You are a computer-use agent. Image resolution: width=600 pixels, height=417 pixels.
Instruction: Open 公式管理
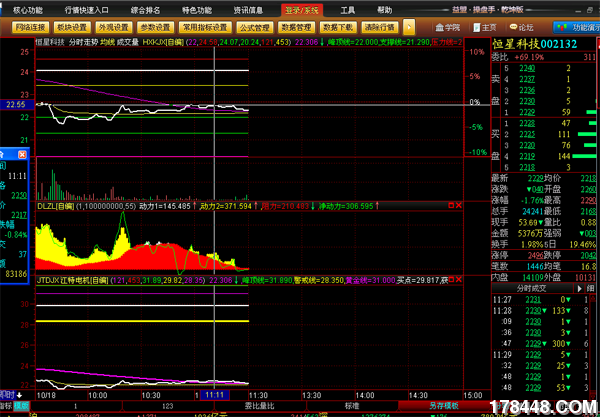[254, 28]
